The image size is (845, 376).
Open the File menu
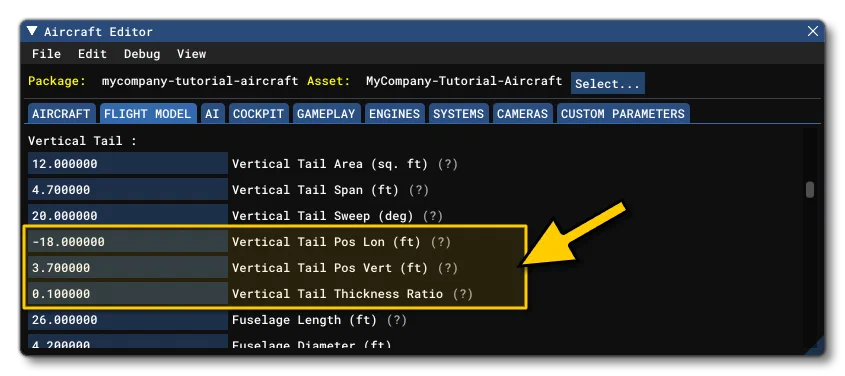coord(46,54)
